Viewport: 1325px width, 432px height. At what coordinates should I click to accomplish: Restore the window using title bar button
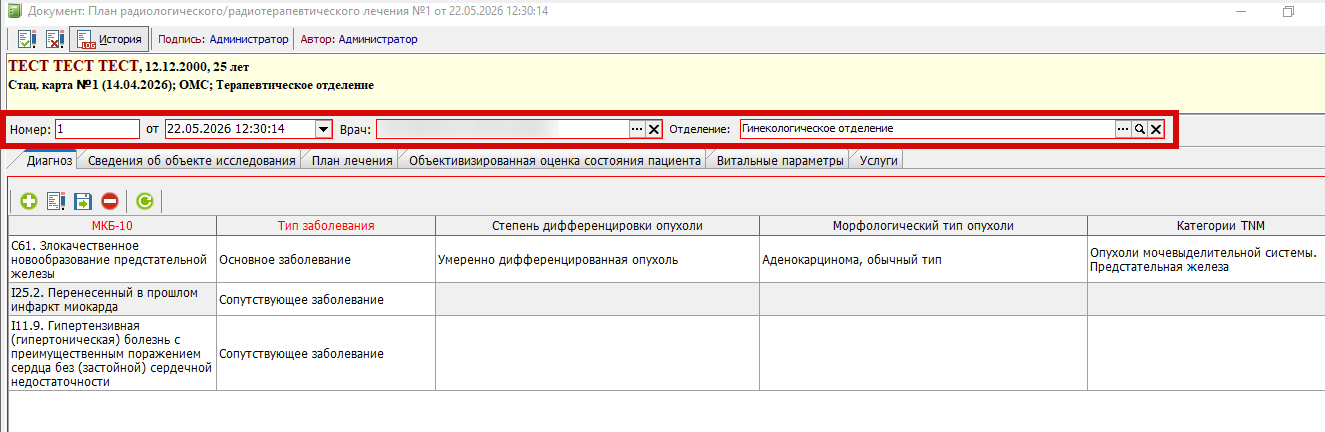[x=1288, y=11]
